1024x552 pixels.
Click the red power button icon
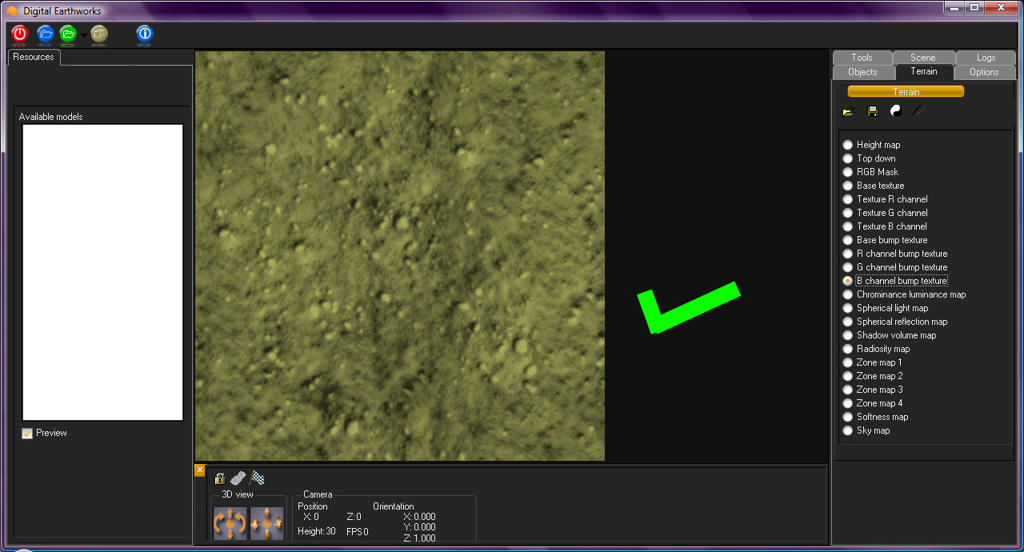tap(19, 33)
